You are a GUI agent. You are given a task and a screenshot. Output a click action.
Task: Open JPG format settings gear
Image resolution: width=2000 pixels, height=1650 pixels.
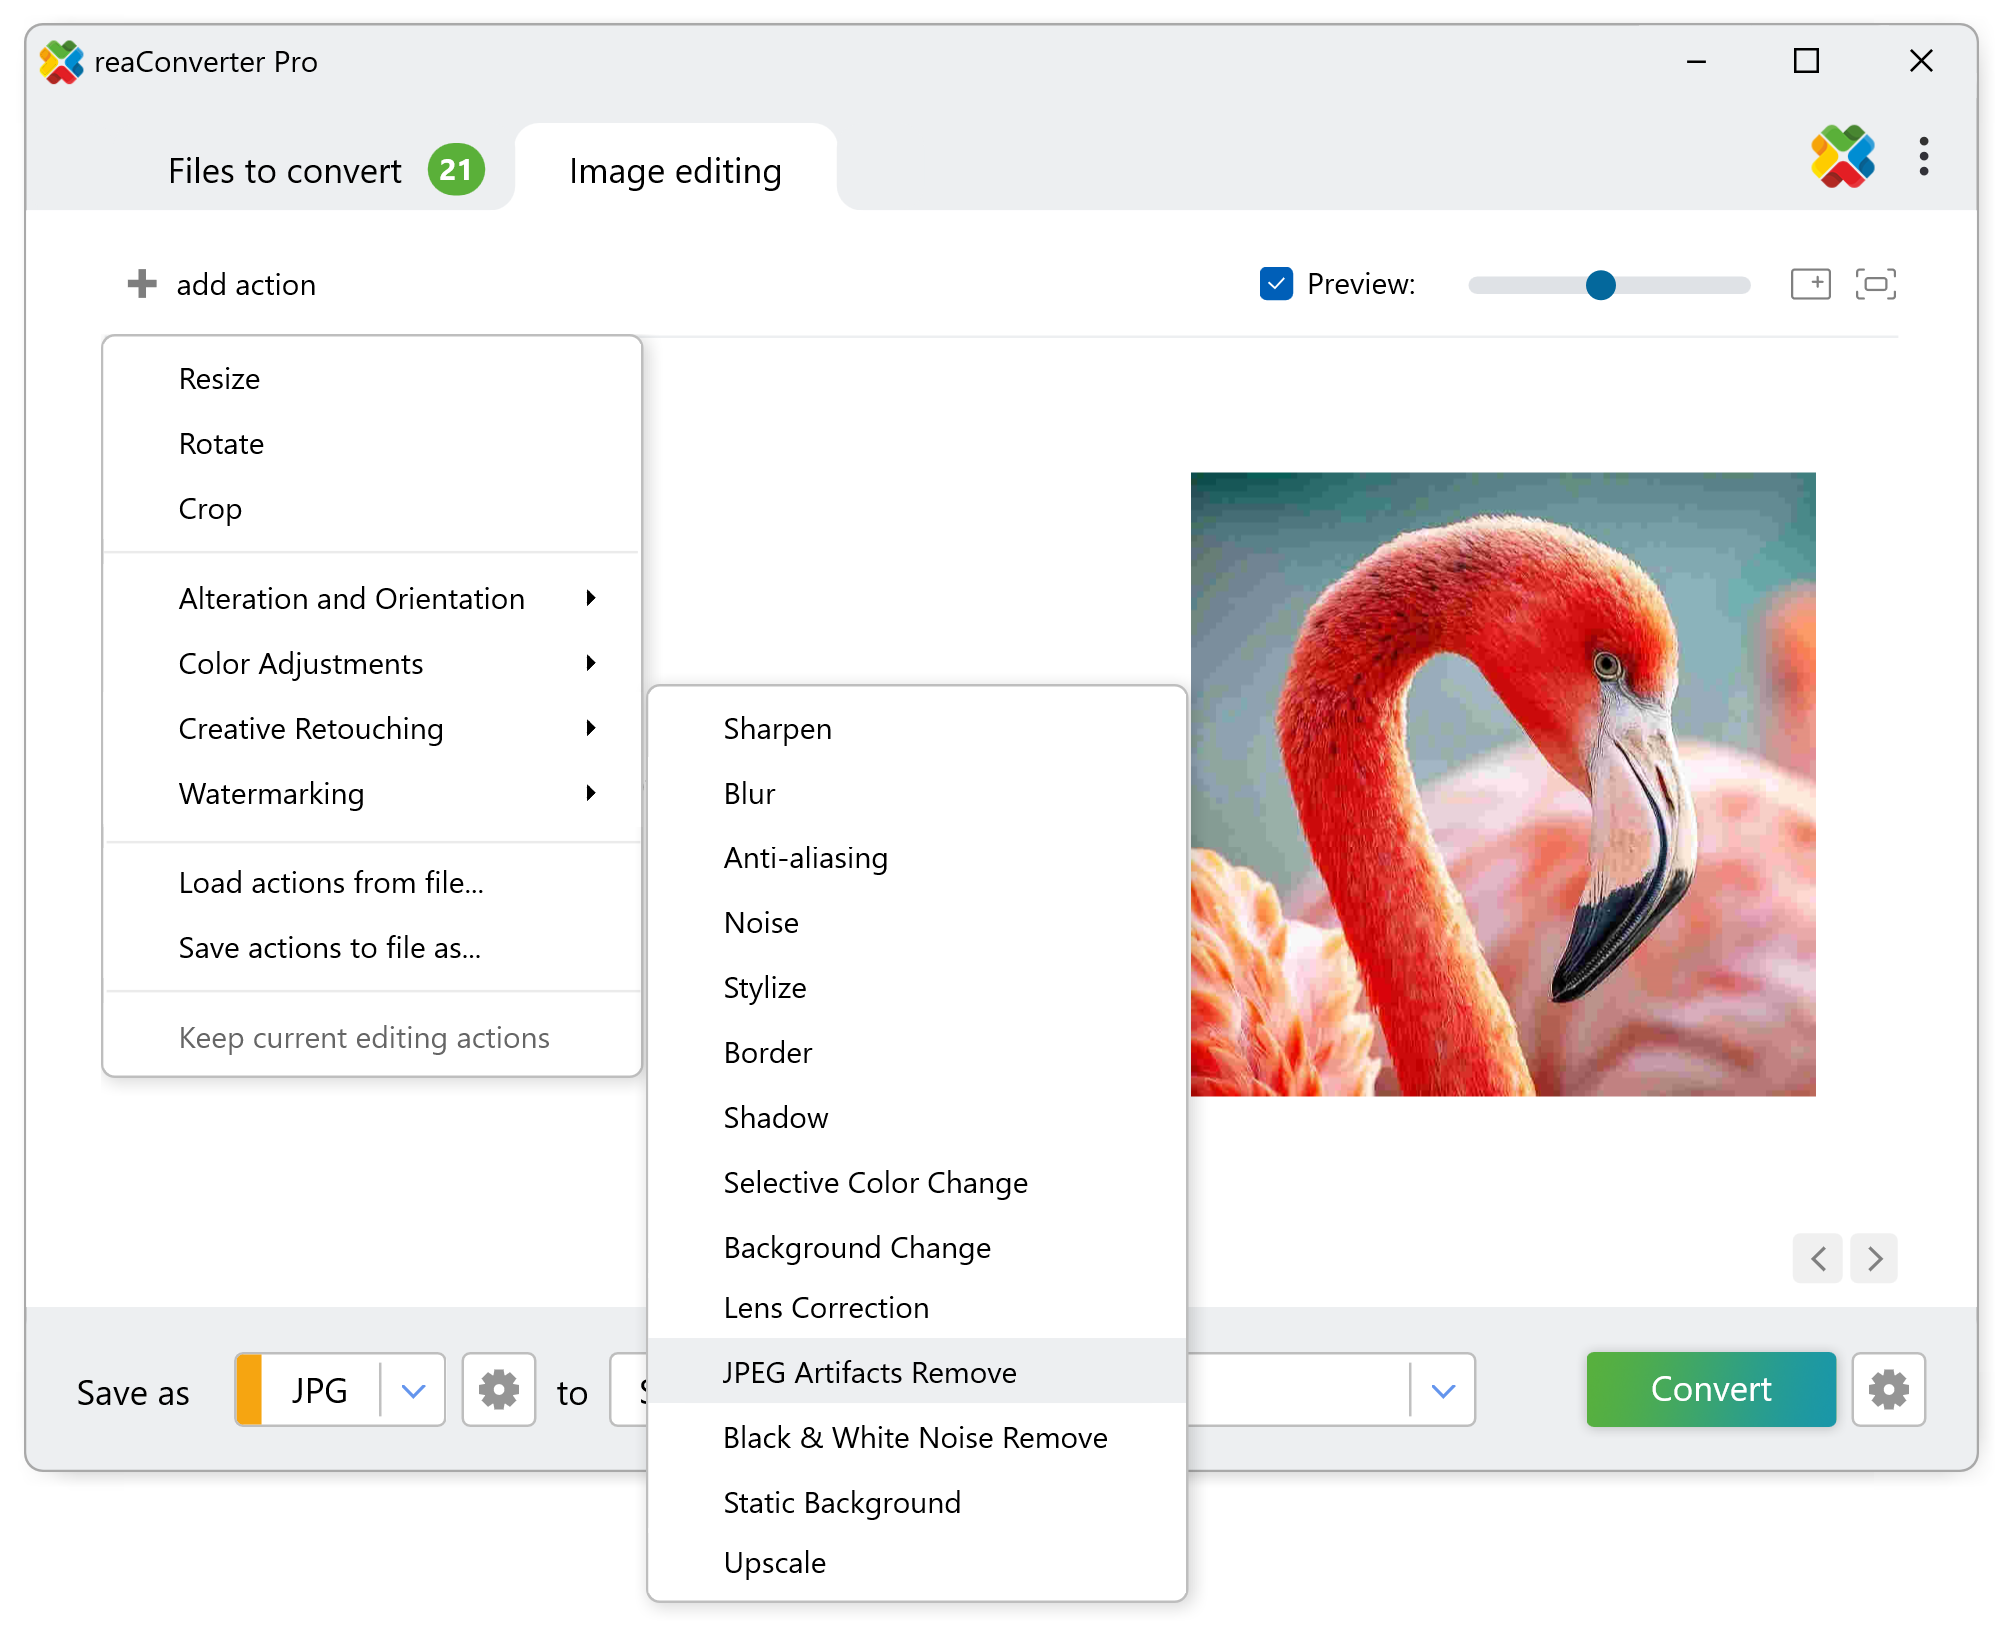[498, 1390]
